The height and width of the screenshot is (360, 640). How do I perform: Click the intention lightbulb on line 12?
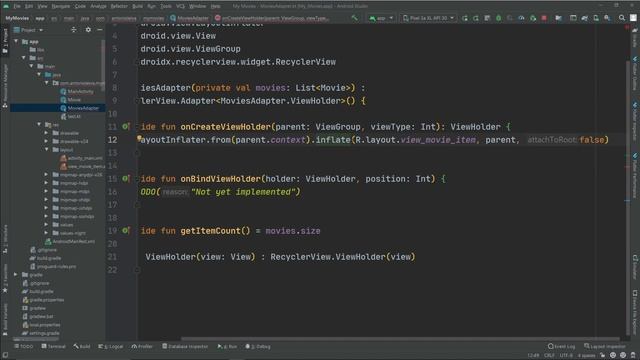click(x=139, y=138)
